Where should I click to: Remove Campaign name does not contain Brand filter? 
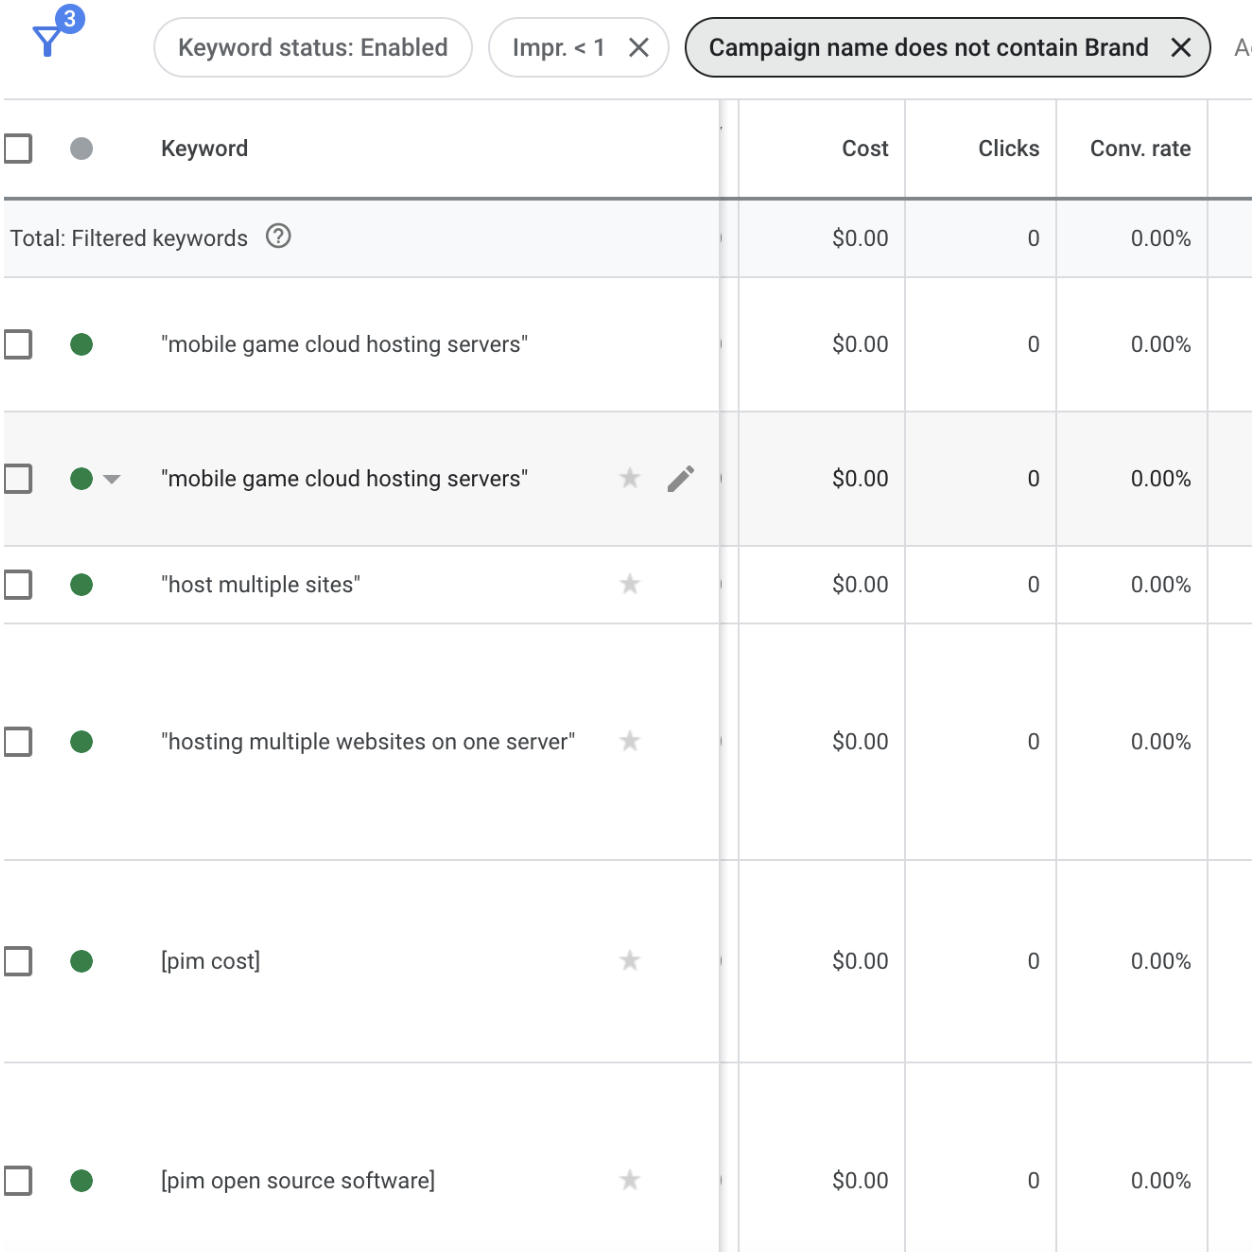(1181, 48)
